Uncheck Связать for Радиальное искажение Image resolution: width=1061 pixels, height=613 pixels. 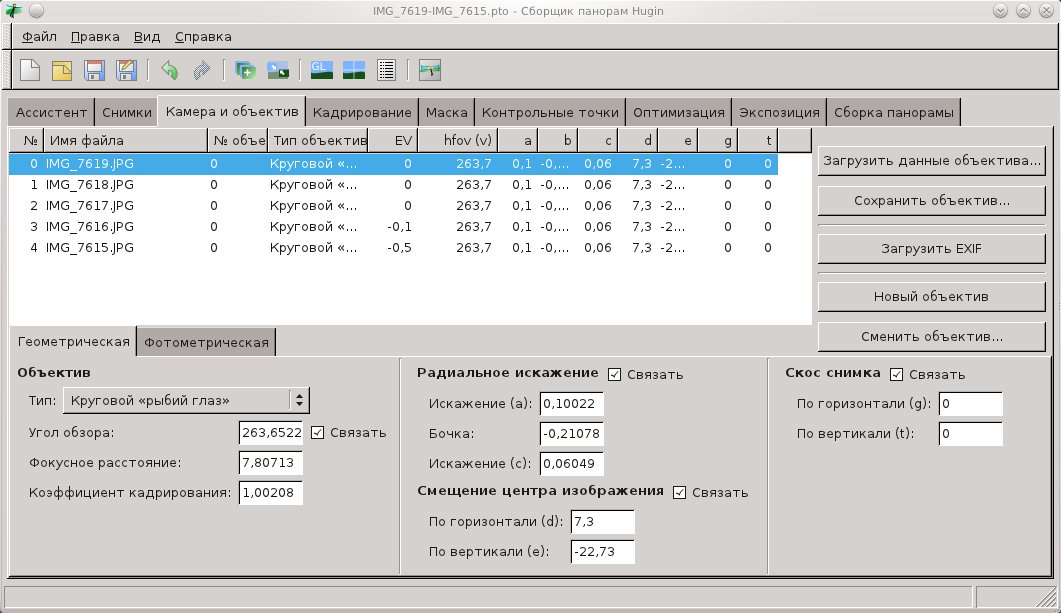click(x=615, y=374)
